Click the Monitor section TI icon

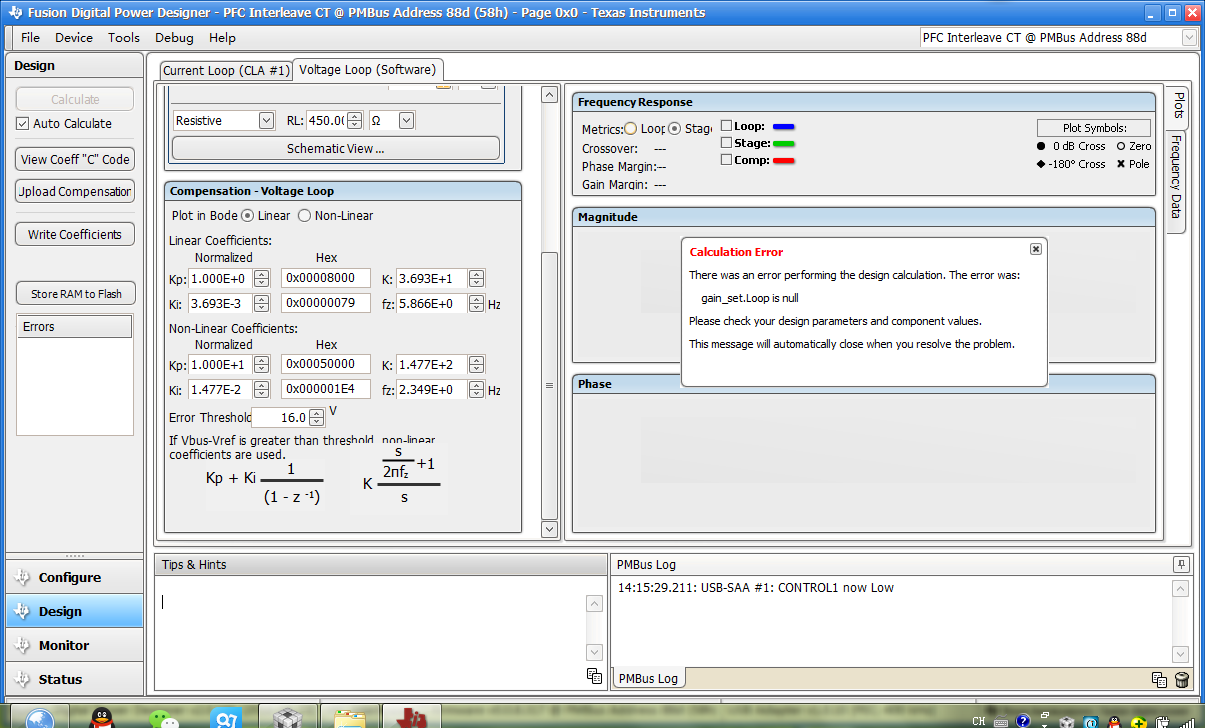tap(22, 645)
